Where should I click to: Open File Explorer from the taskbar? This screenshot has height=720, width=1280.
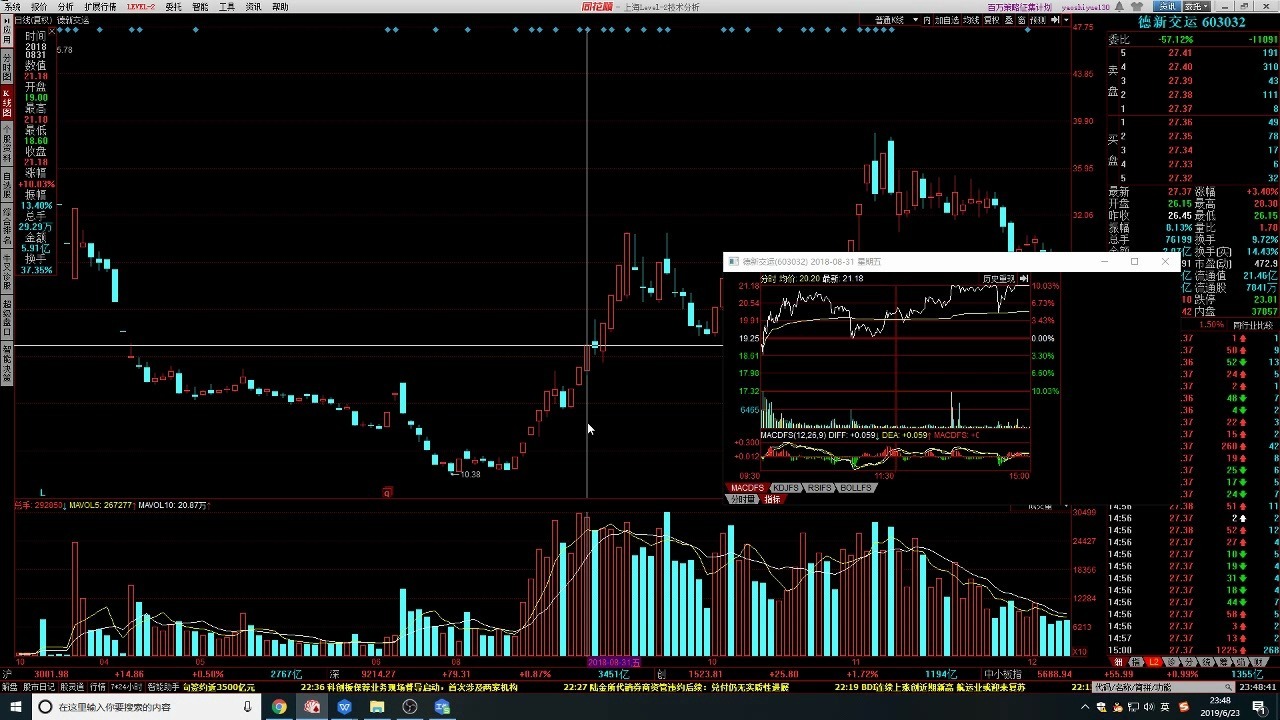(x=377, y=707)
